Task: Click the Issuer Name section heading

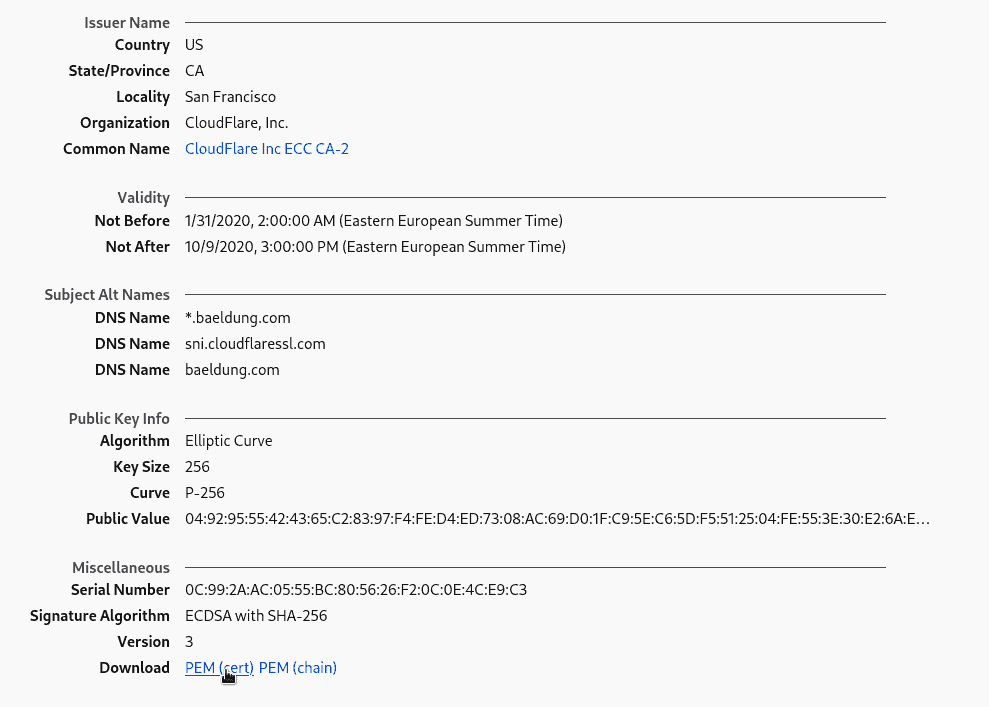Action: coord(127,23)
